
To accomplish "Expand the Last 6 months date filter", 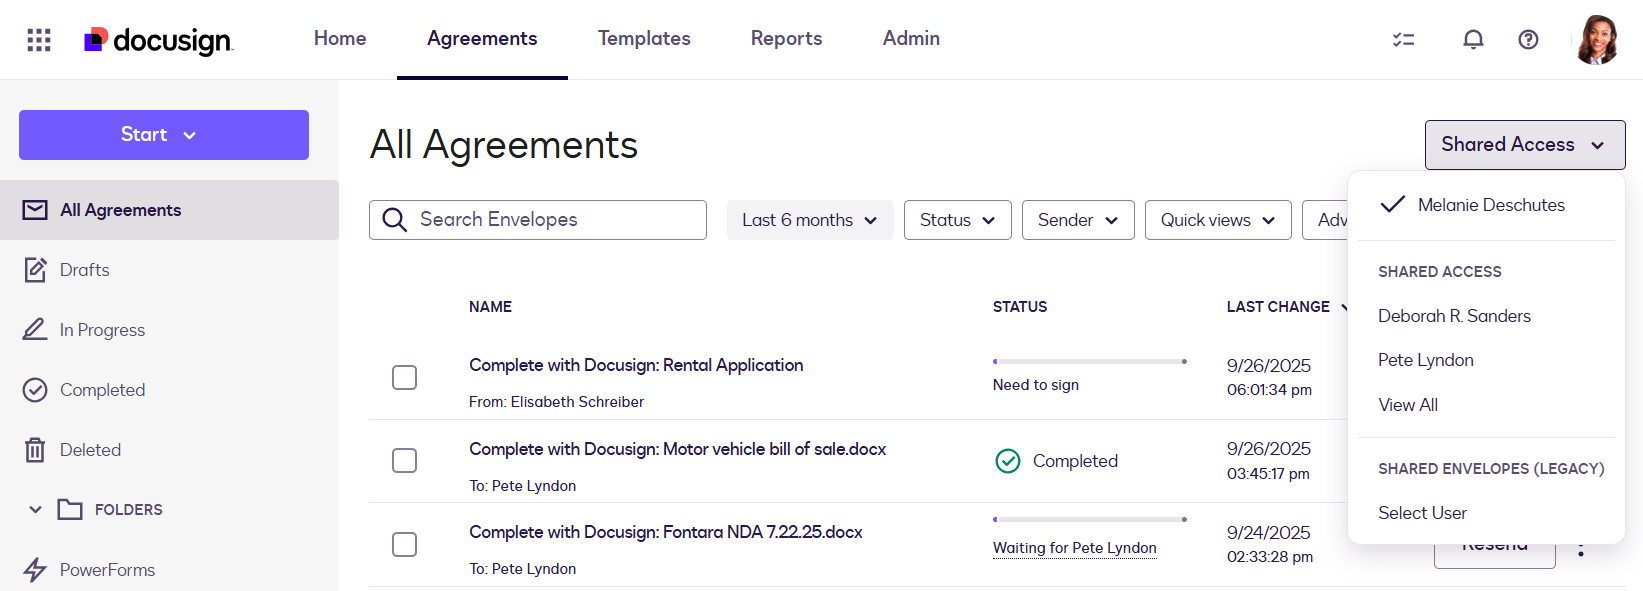I will (x=809, y=220).
